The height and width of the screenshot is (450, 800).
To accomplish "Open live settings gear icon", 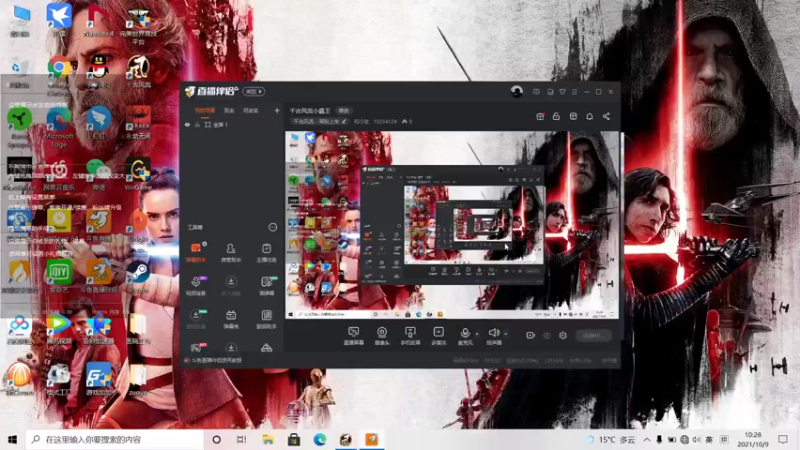I will (x=563, y=335).
